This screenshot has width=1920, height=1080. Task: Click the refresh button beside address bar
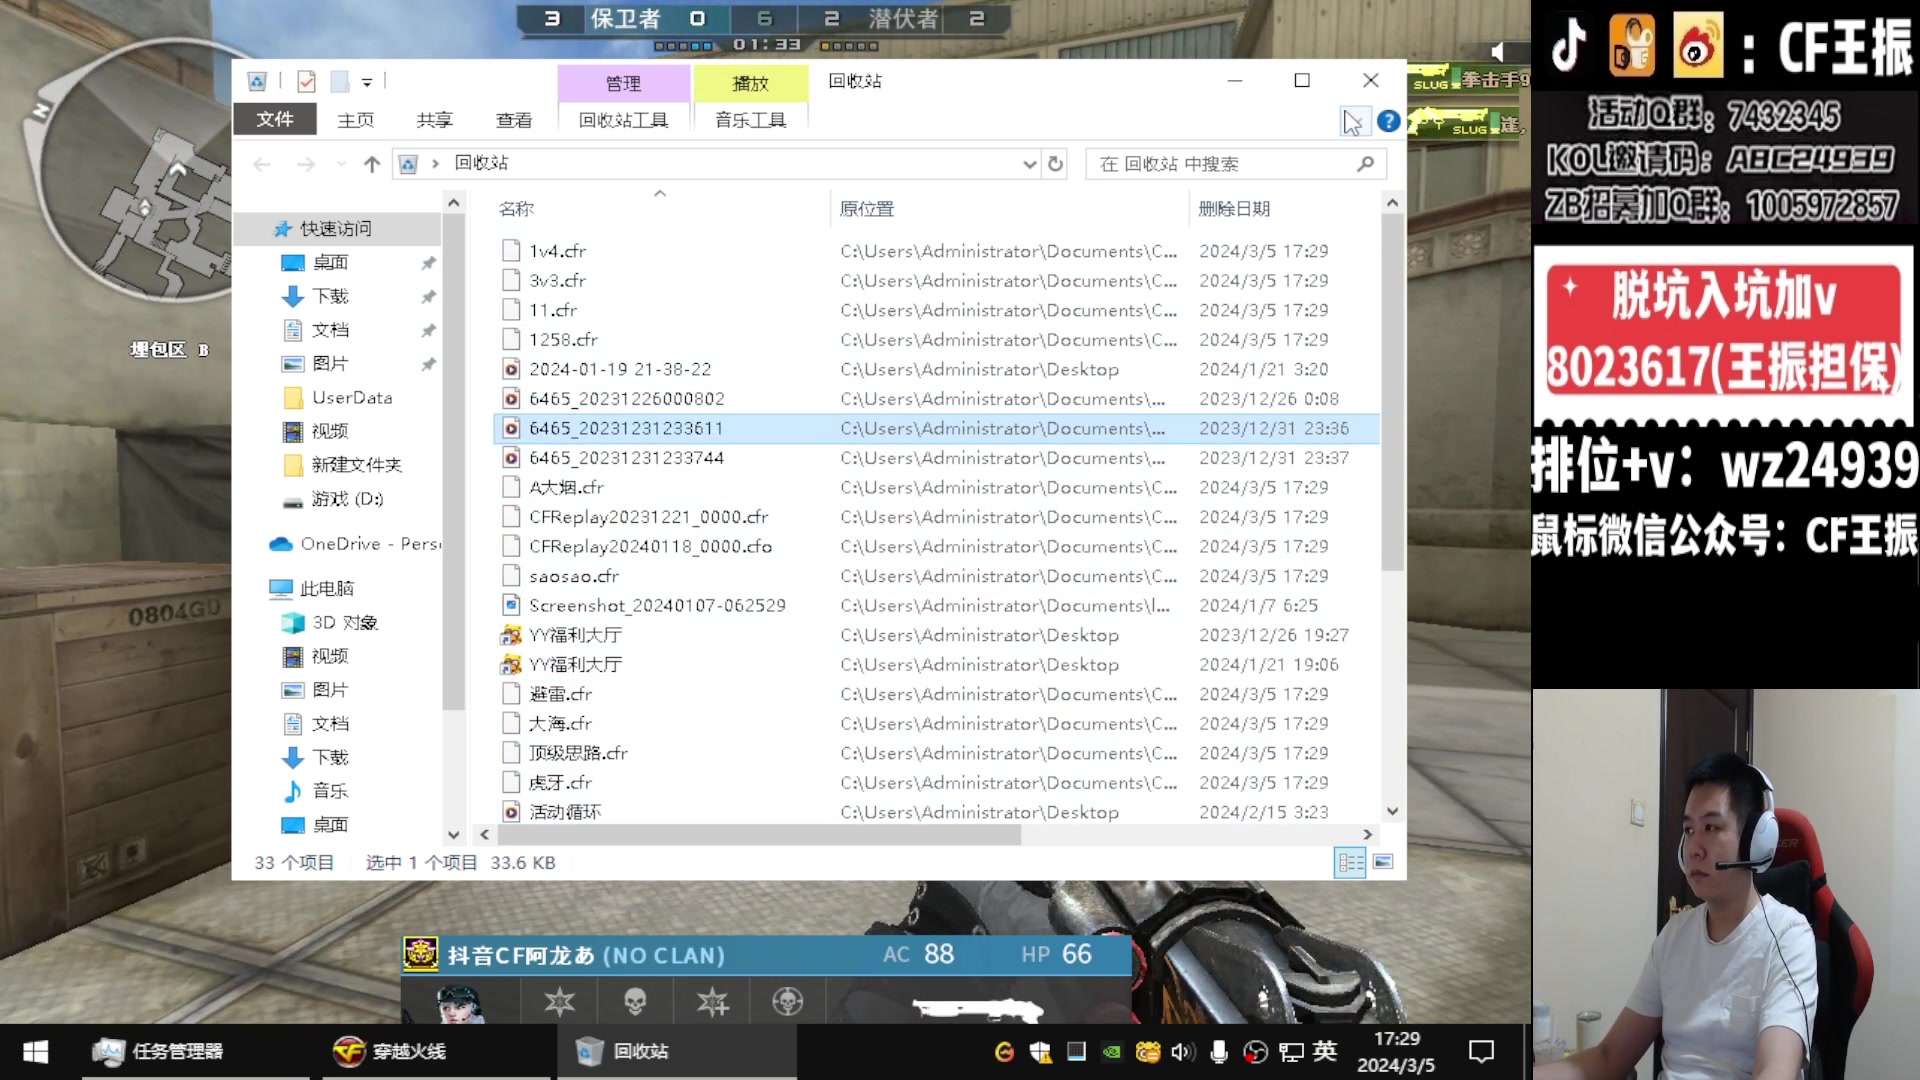pos(1055,164)
